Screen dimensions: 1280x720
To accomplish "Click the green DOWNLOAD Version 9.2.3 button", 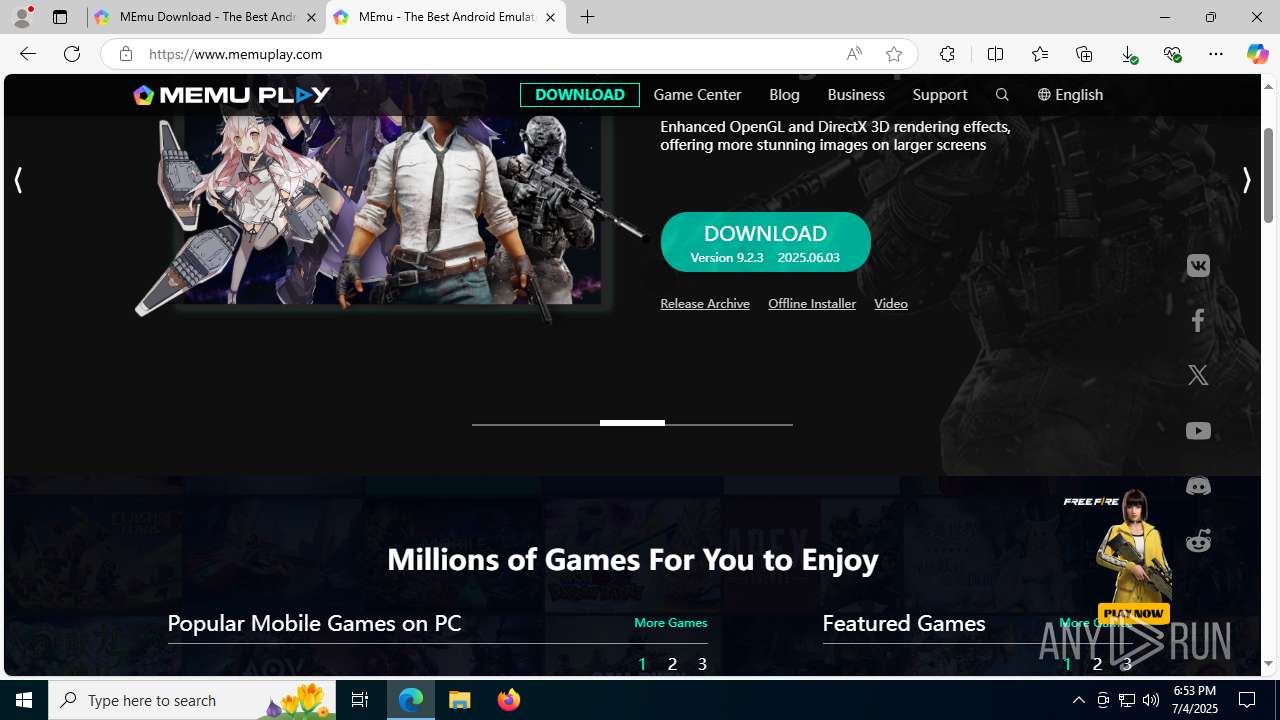I will [765, 242].
